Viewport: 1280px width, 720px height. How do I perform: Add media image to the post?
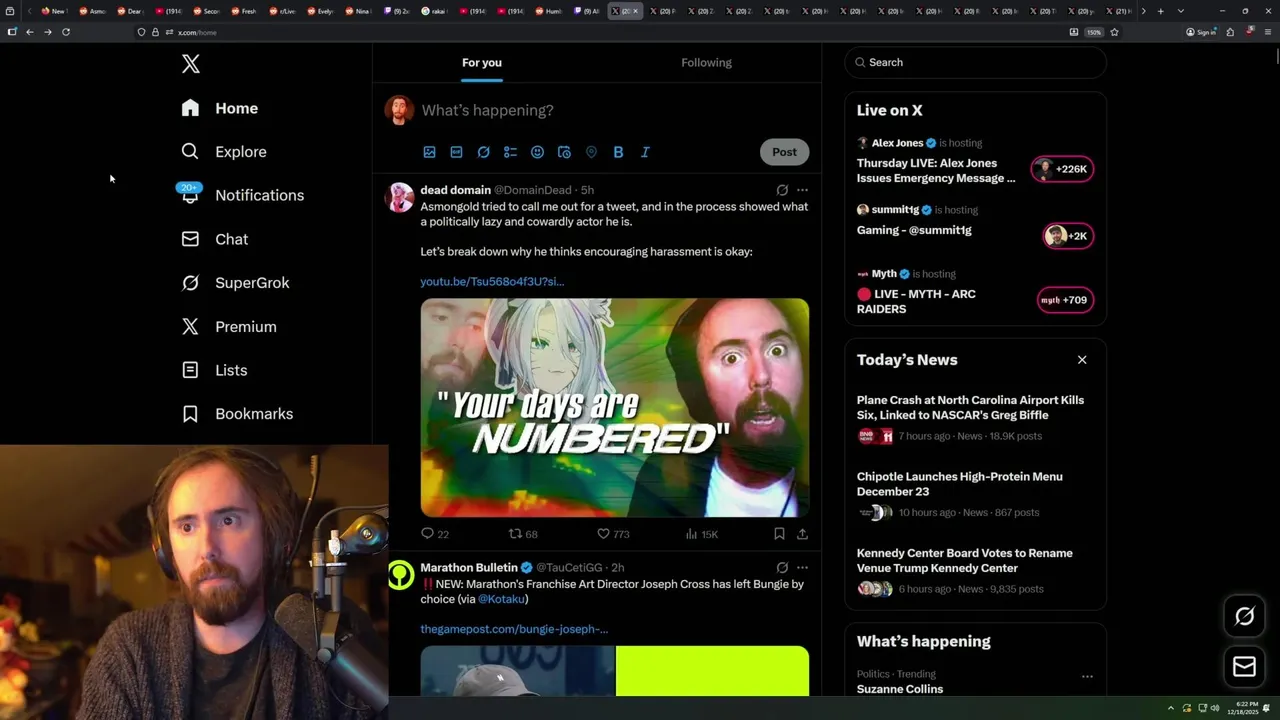pyautogui.click(x=429, y=152)
